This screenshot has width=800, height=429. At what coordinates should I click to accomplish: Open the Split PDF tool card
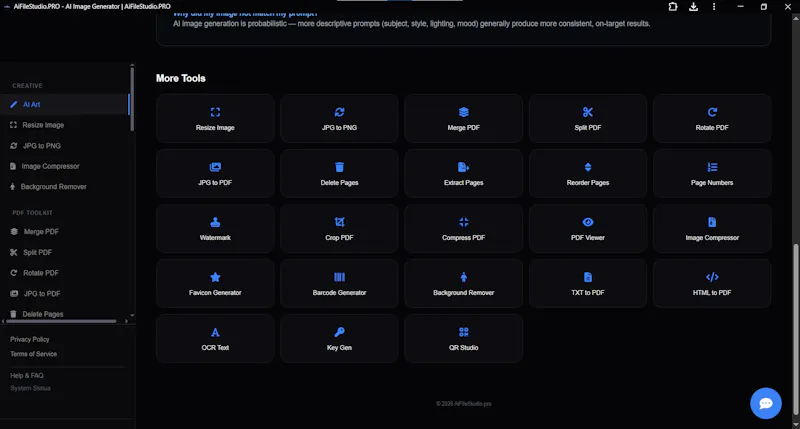588,118
